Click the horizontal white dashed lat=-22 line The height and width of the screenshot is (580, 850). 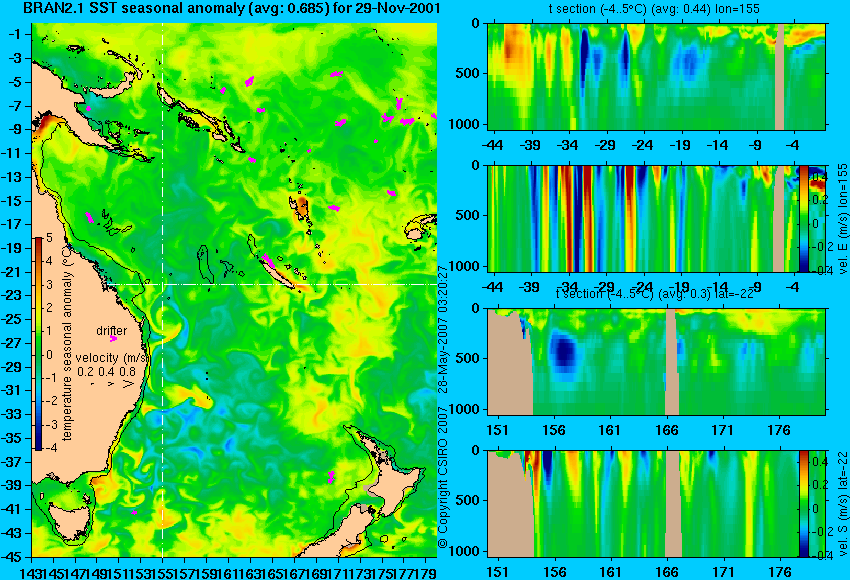coord(271,285)
